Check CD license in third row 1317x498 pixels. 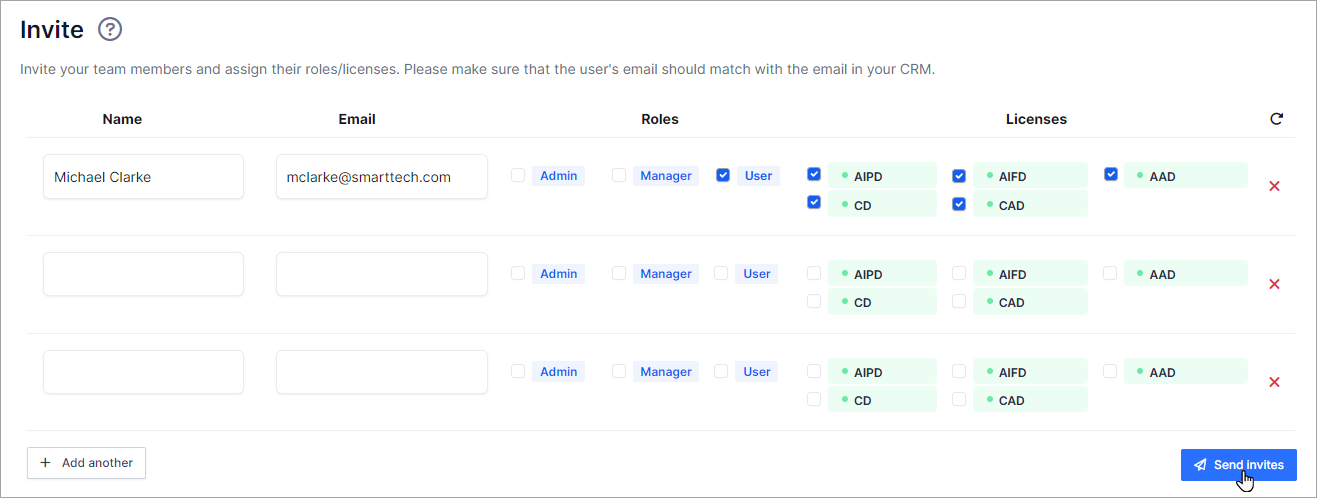click(814, 398)
